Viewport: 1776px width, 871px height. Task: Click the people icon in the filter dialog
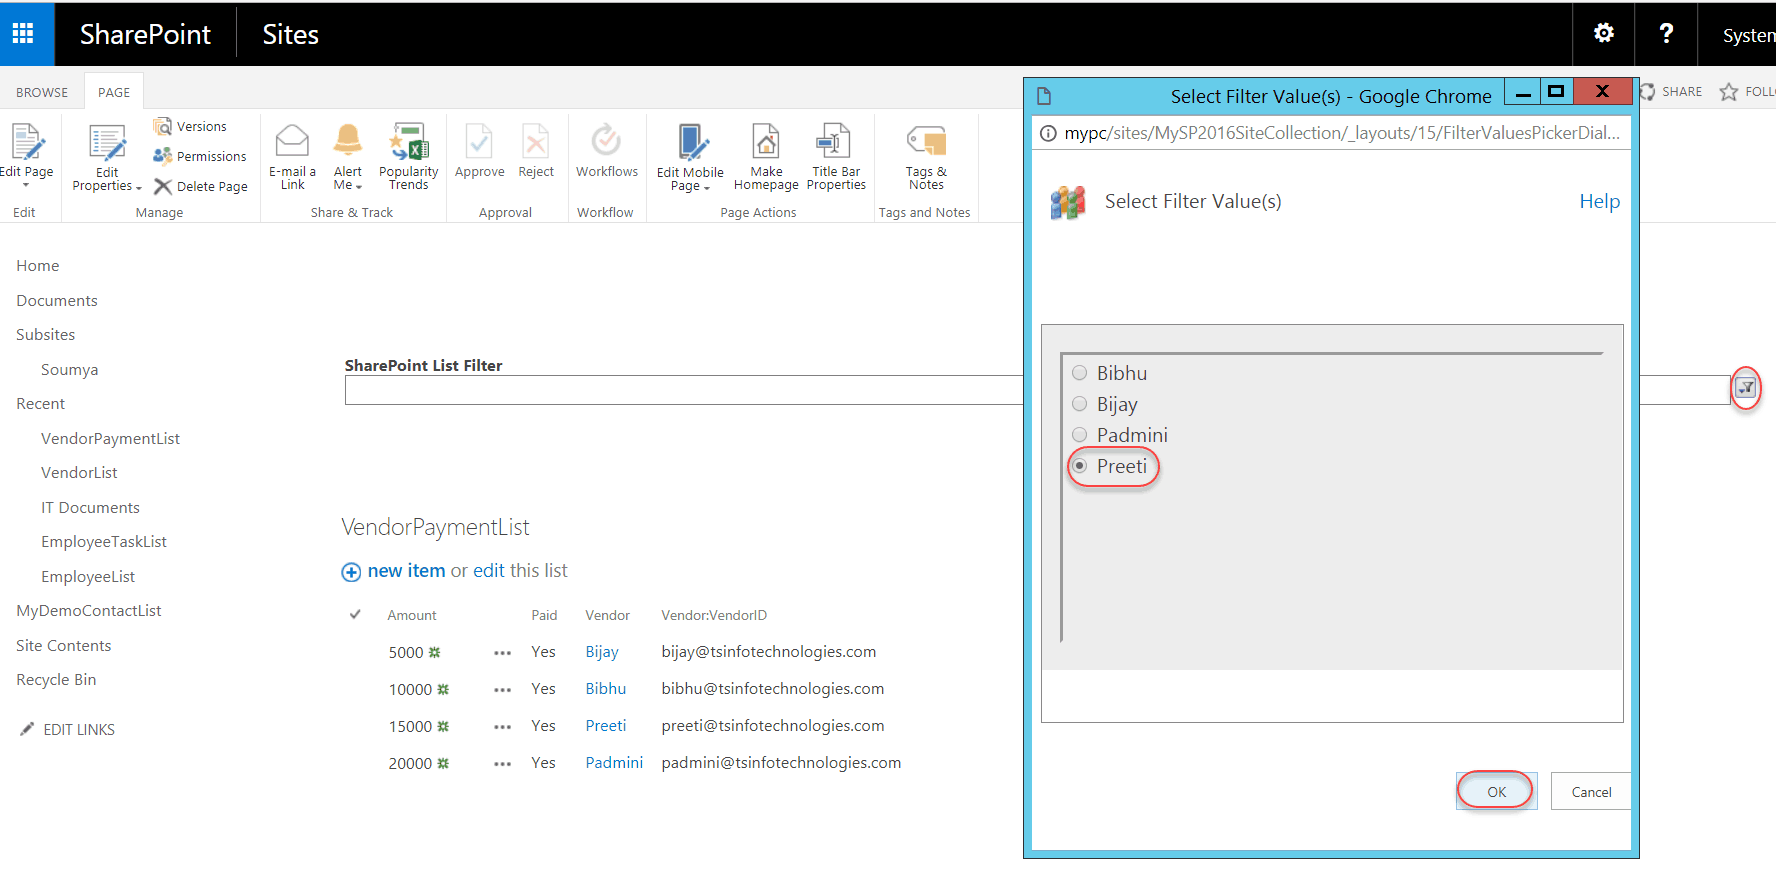click(1068, 203)
